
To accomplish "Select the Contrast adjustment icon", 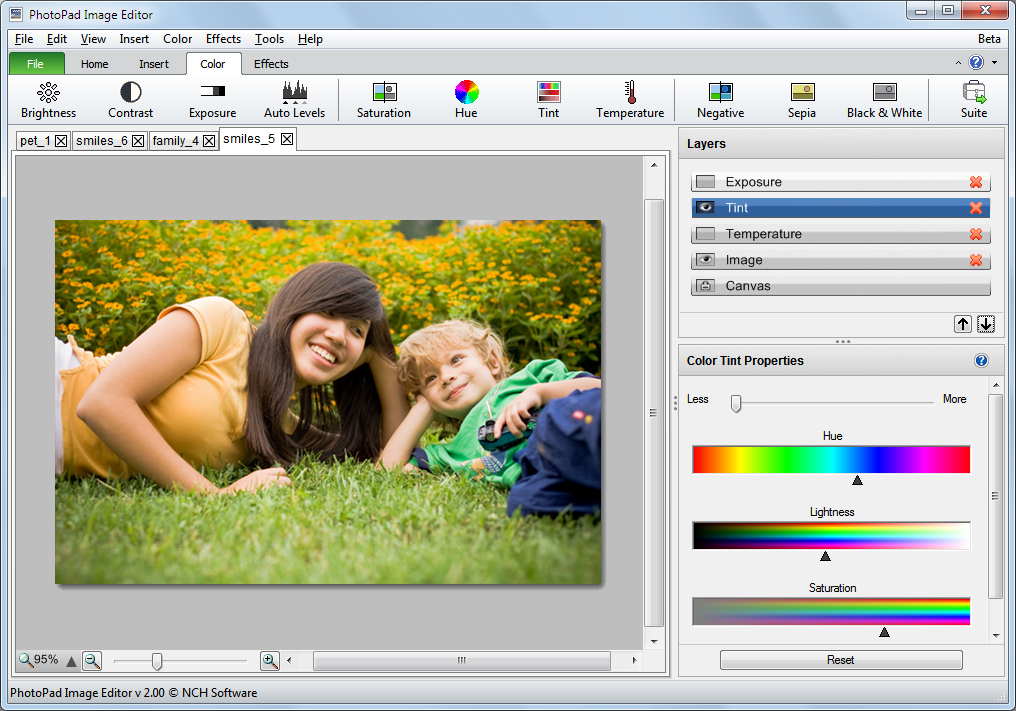I will [x=131, y=93].
